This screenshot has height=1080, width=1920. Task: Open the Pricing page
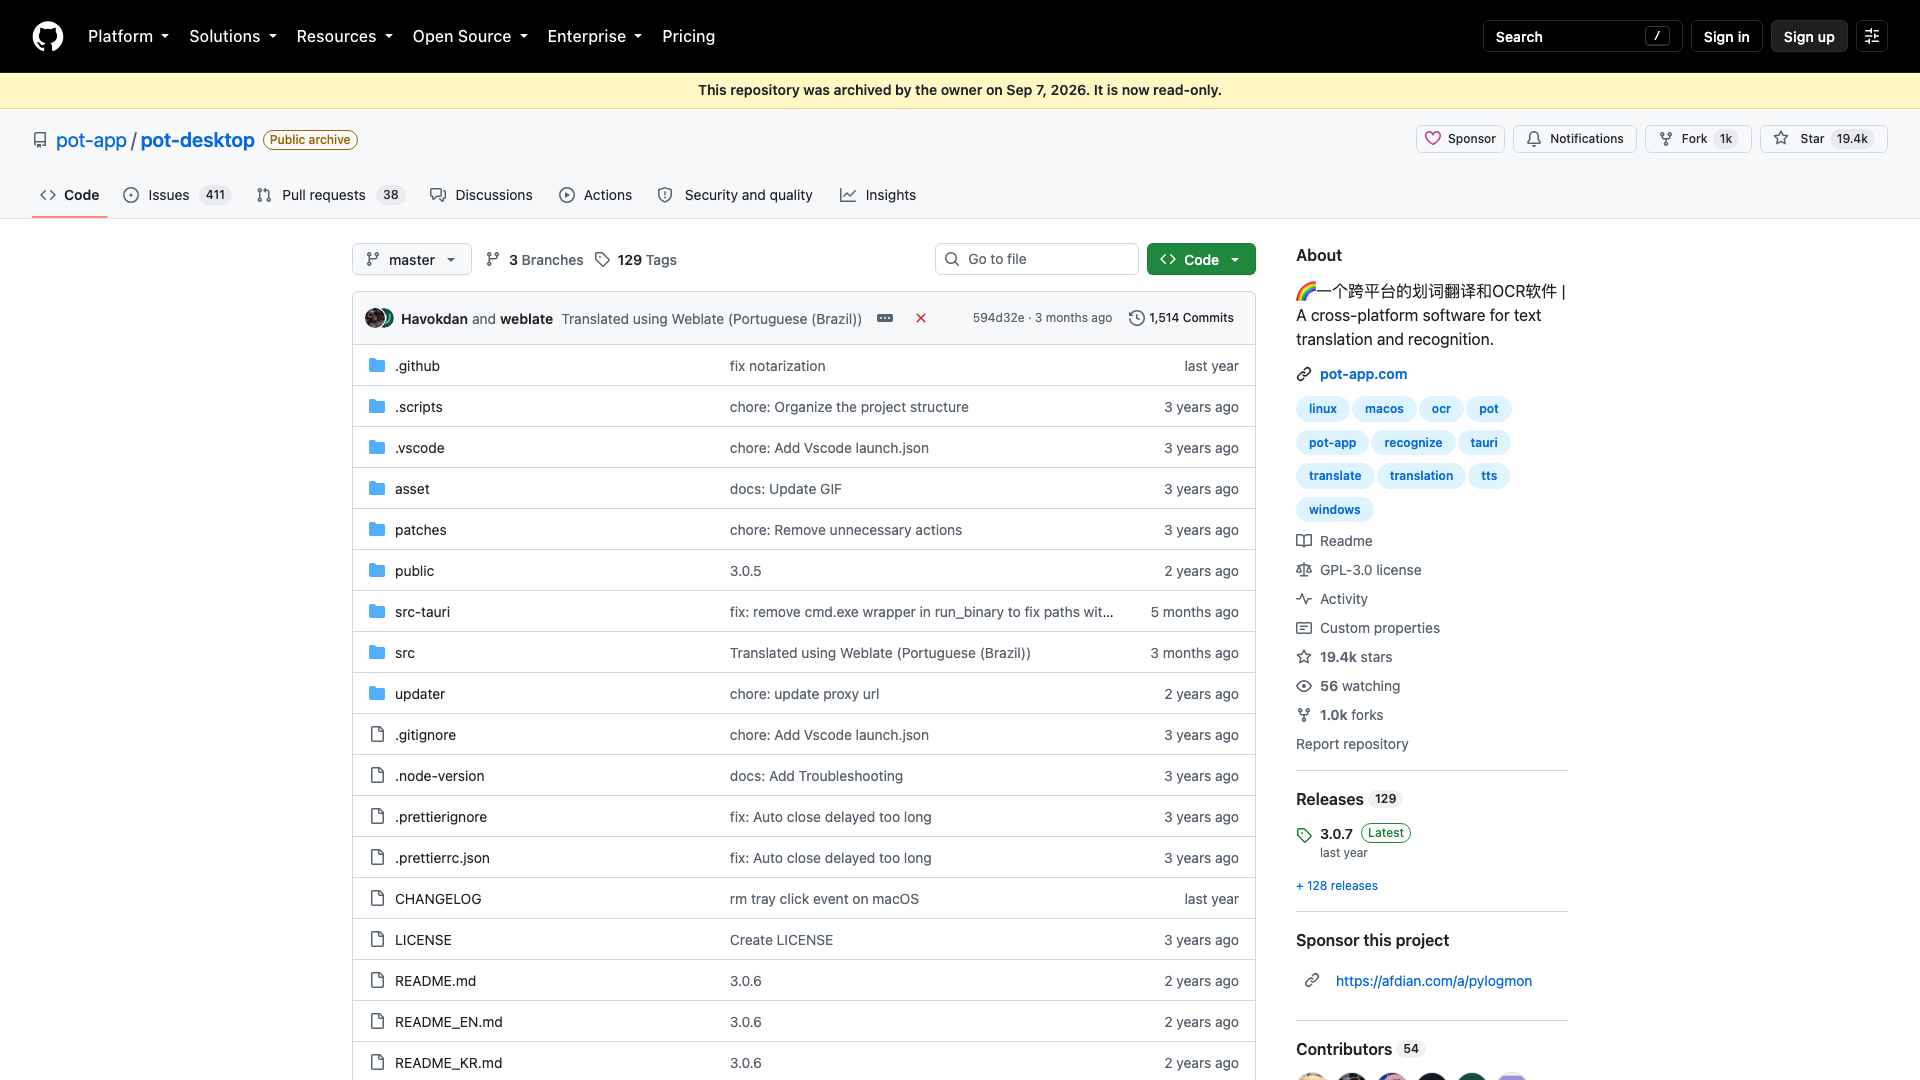point(688,36)
